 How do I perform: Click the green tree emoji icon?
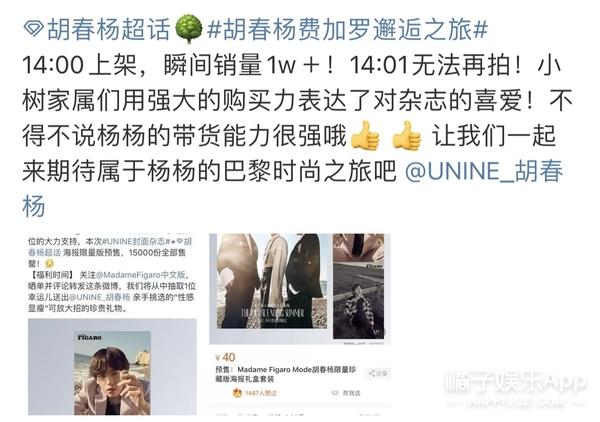[188, 29]
